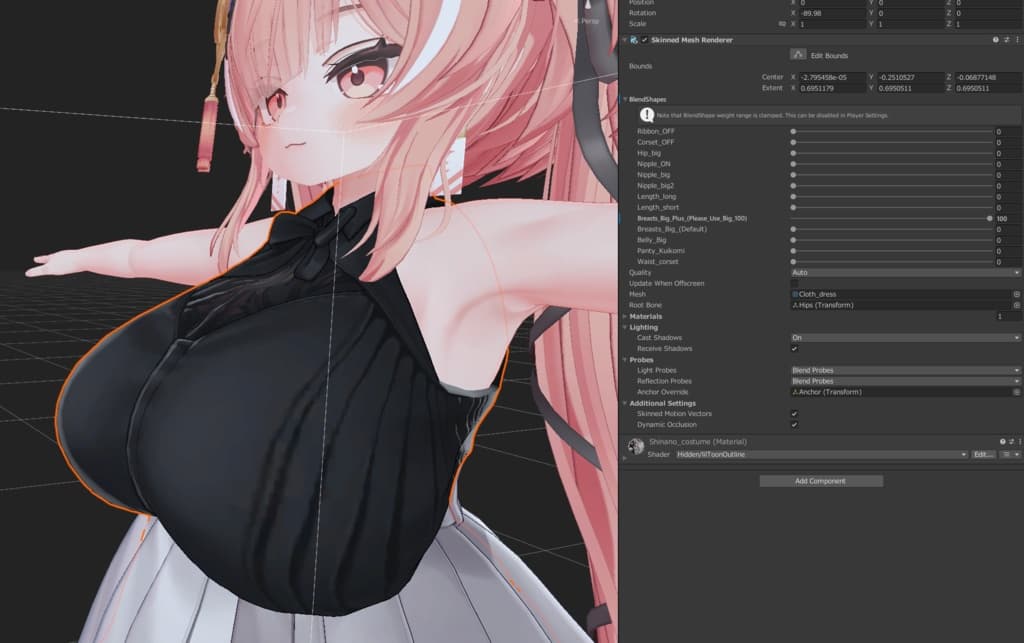Open the Light Probes dropdown
This screenshot has width=1024, height=643.
(x=905, y=370)
